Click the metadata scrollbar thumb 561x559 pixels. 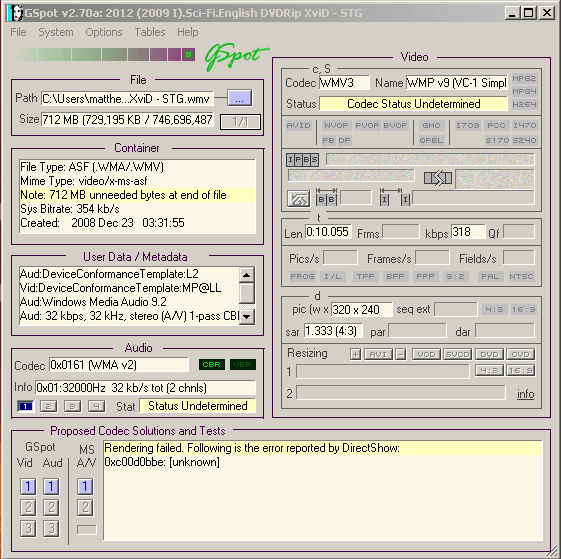point(247,293)
